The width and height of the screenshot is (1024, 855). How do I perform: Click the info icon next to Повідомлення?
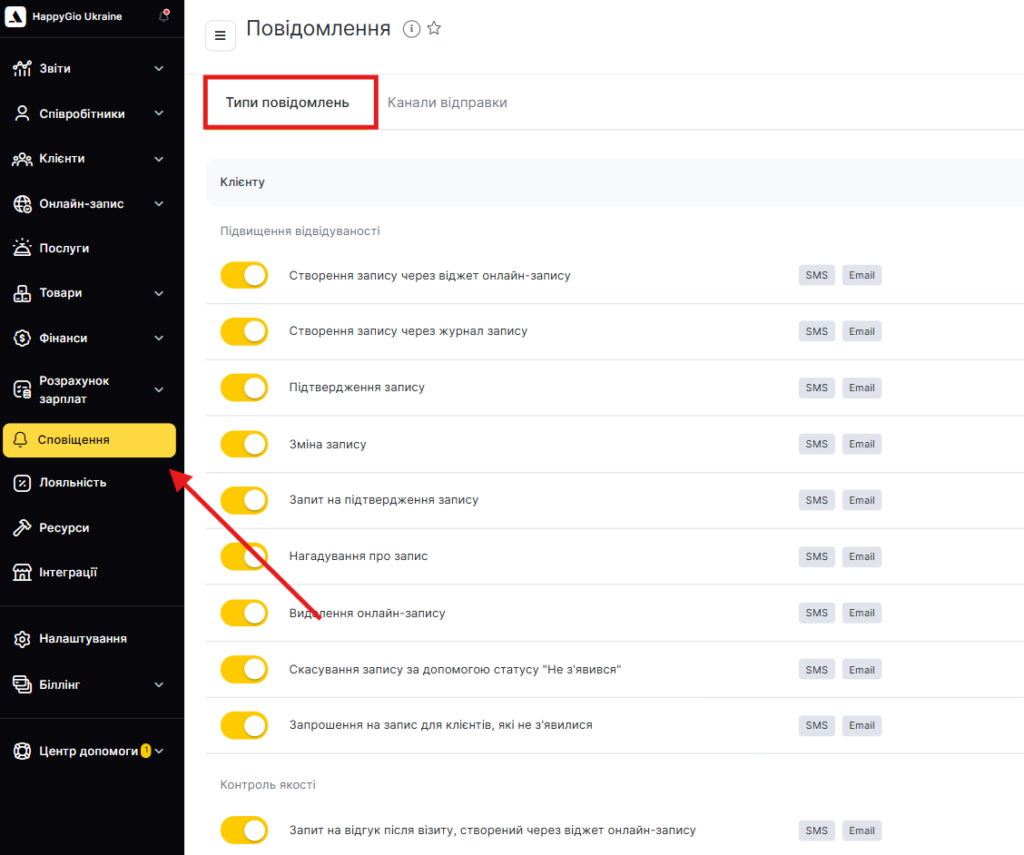(411, 29)
